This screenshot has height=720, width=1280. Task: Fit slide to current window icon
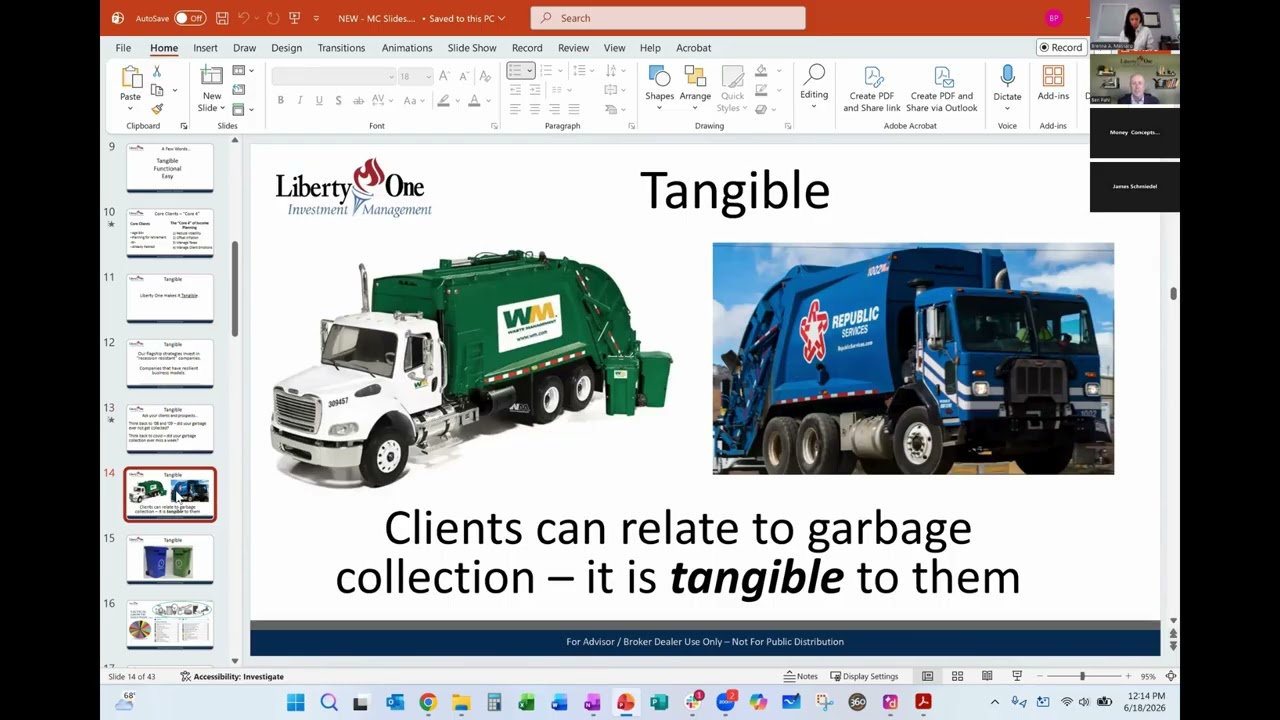[1170, 676]
